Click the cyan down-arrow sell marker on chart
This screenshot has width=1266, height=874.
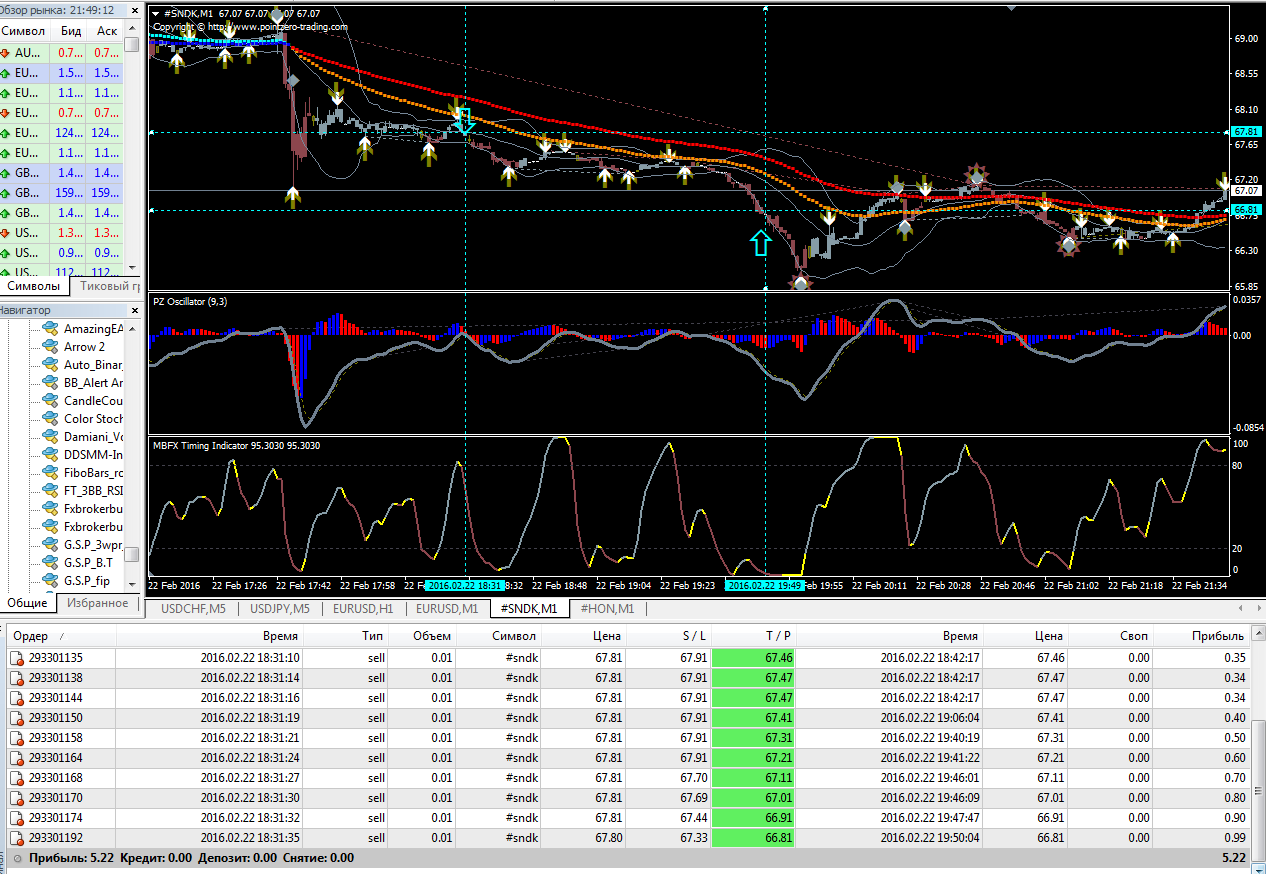[x=464, y=122]
